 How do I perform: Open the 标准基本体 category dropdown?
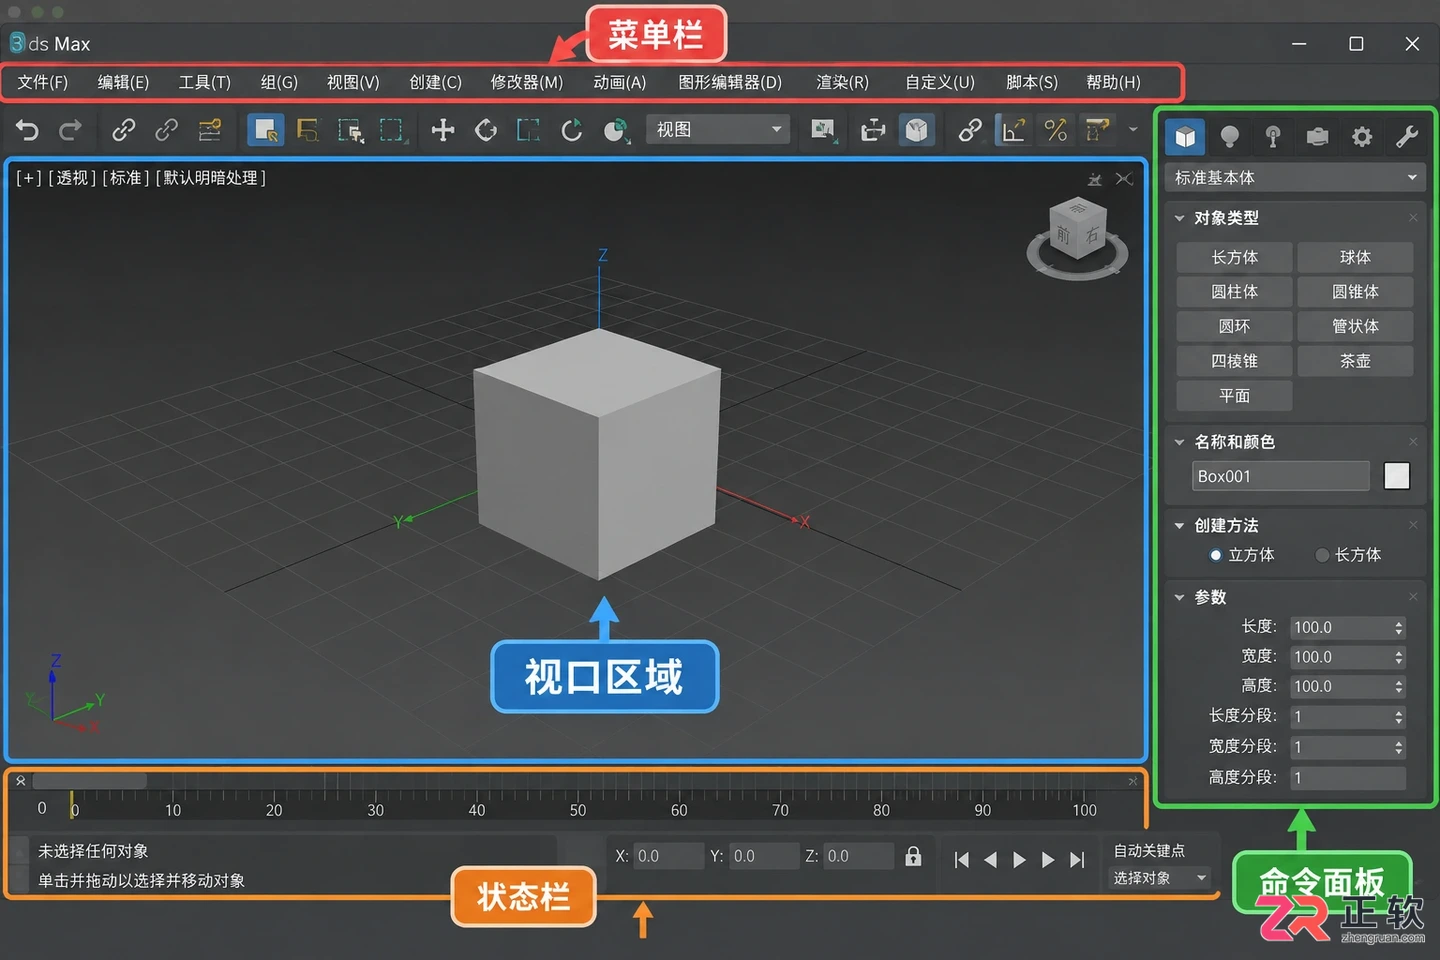tap(1295, 177)
